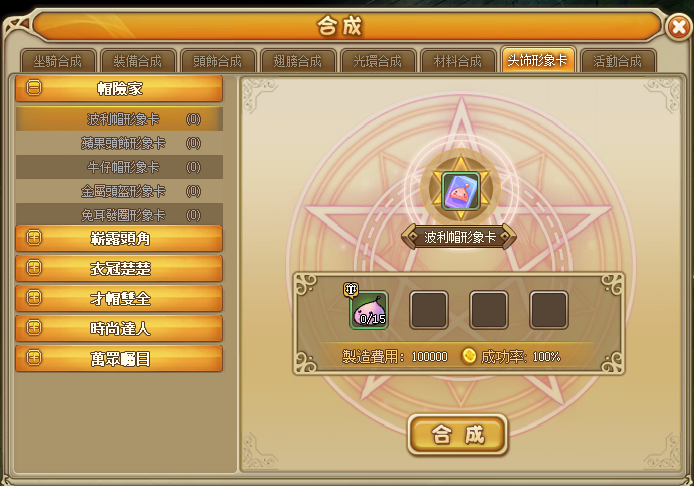694x486 pixels.
Task: Expand the 才帽雙全 category
Action: pos(119,298)
